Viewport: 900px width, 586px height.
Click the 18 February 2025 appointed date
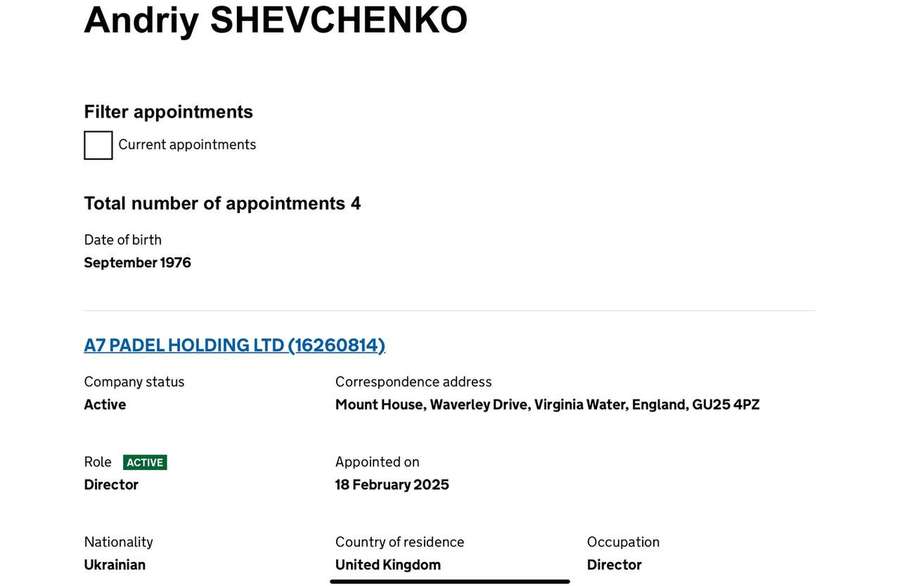392,485
